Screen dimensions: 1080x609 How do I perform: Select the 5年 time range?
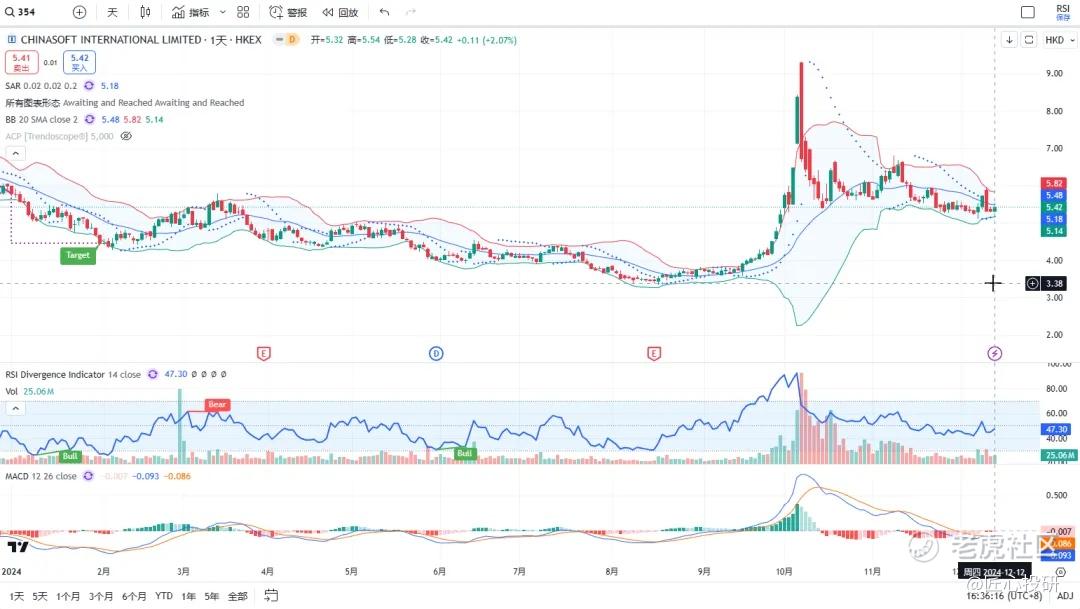pyautogui.click(x=211, y=596)
